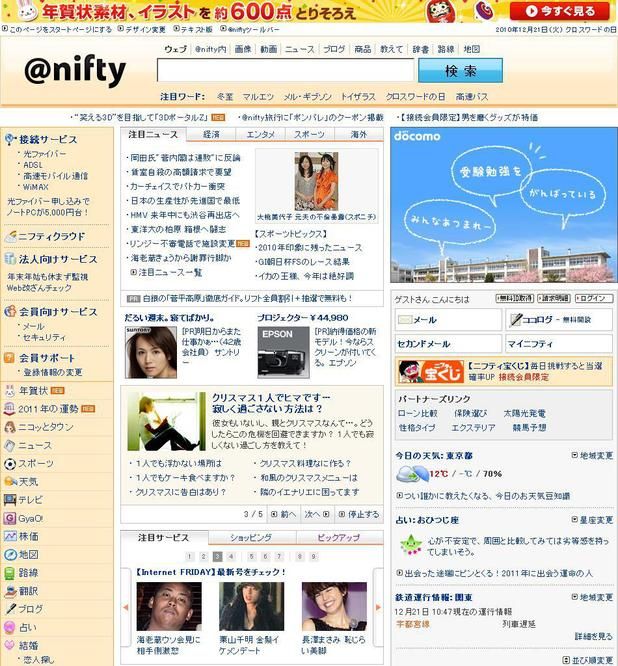Open the セカンドメール box
The height and width of the screenshot is (666, 618).
pyautogui.click(x=449, y=344)
